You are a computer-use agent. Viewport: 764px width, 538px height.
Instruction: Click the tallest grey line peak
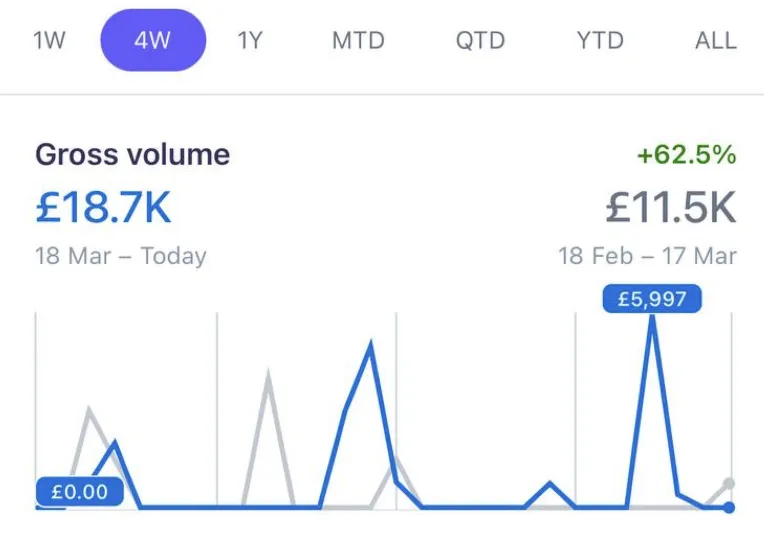[x=267, y=375]
